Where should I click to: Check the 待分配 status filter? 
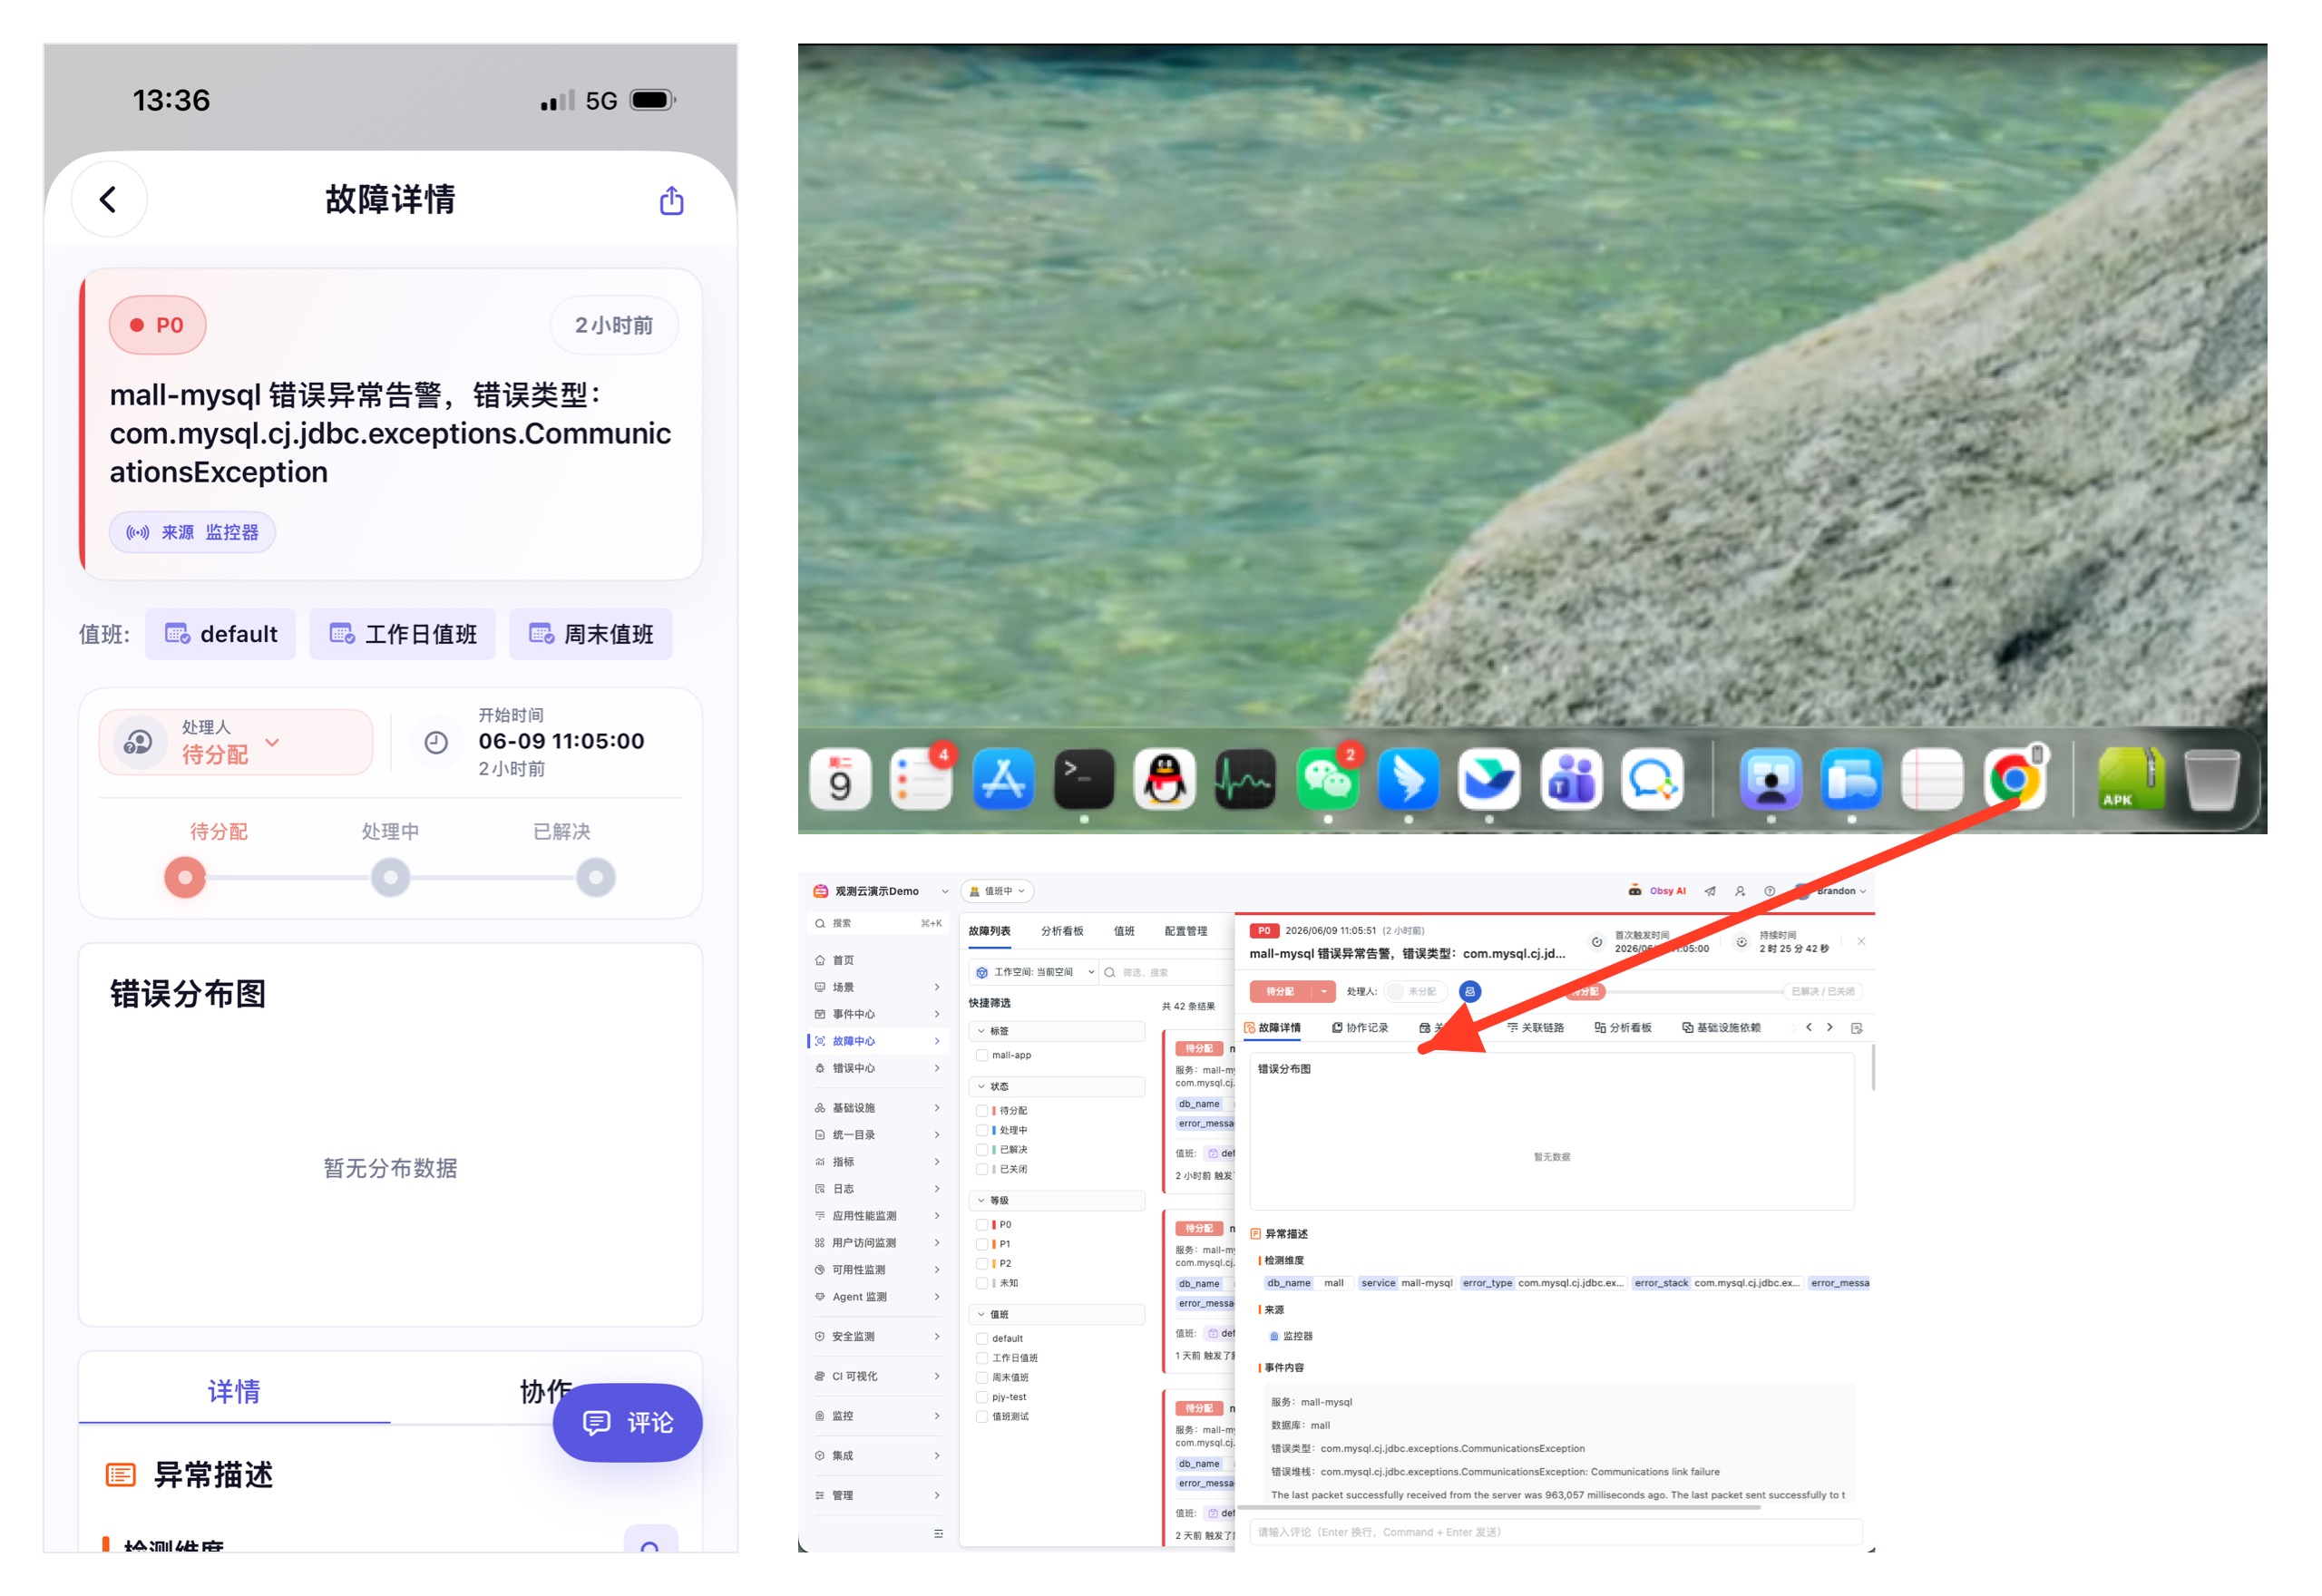(x=982, y=1110)
